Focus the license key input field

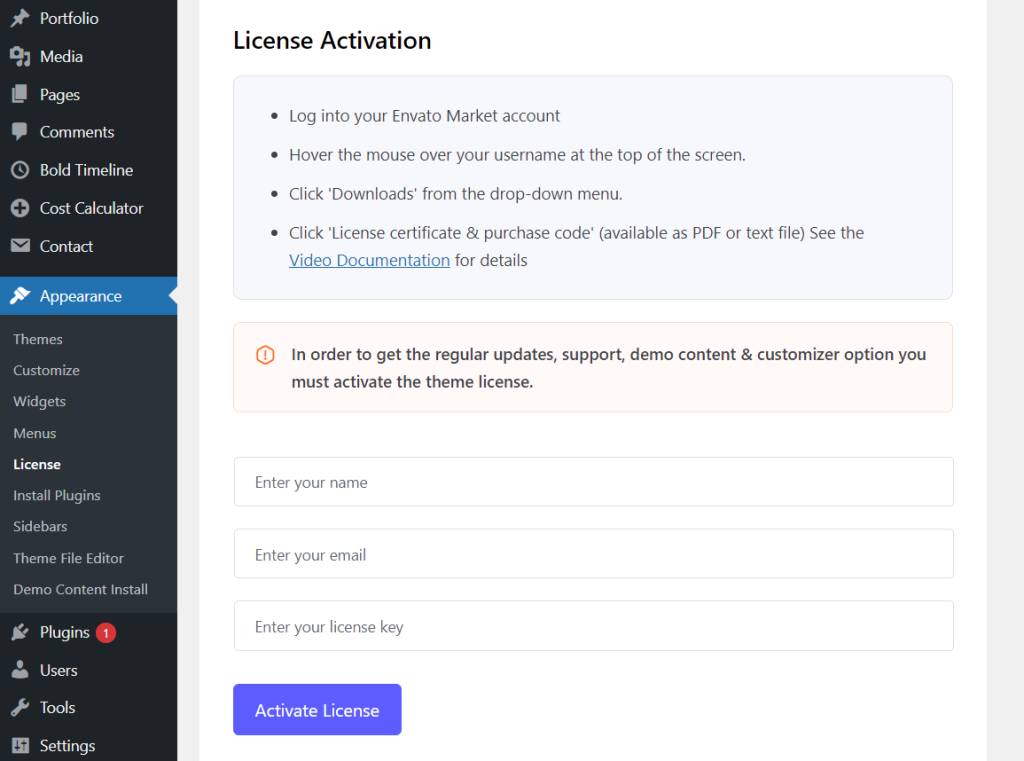pos(592,626)
